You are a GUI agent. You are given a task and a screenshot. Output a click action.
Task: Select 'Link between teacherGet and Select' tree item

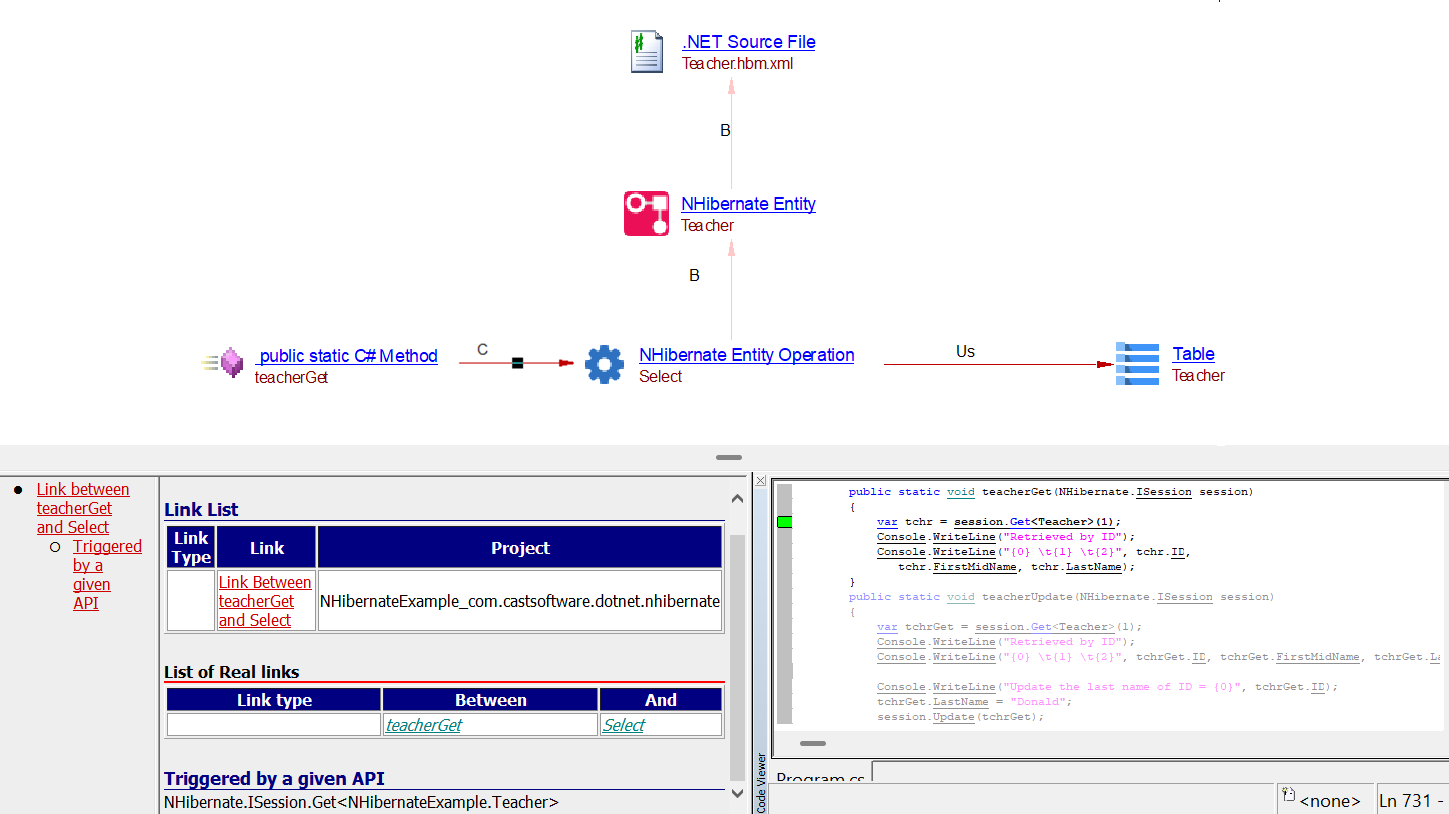coord(83,508)
